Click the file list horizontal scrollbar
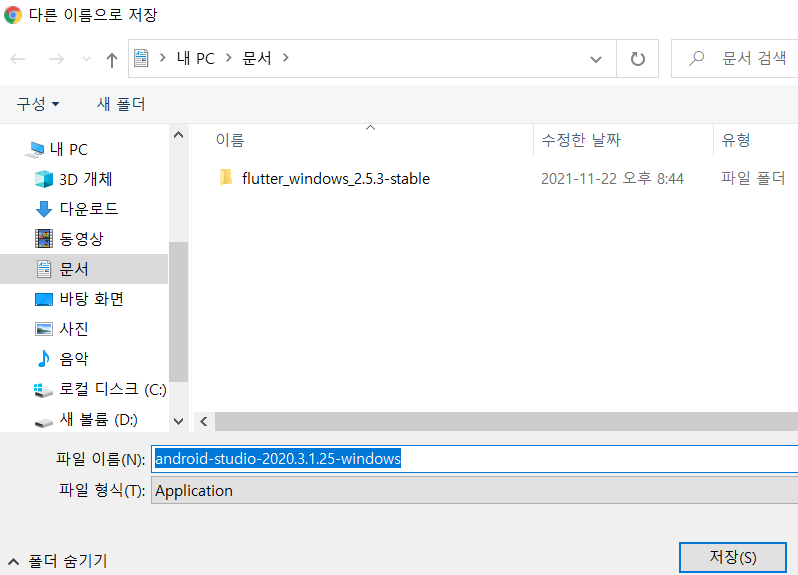The width and height of the screenshot is (798, 575). tap(506, 421)
